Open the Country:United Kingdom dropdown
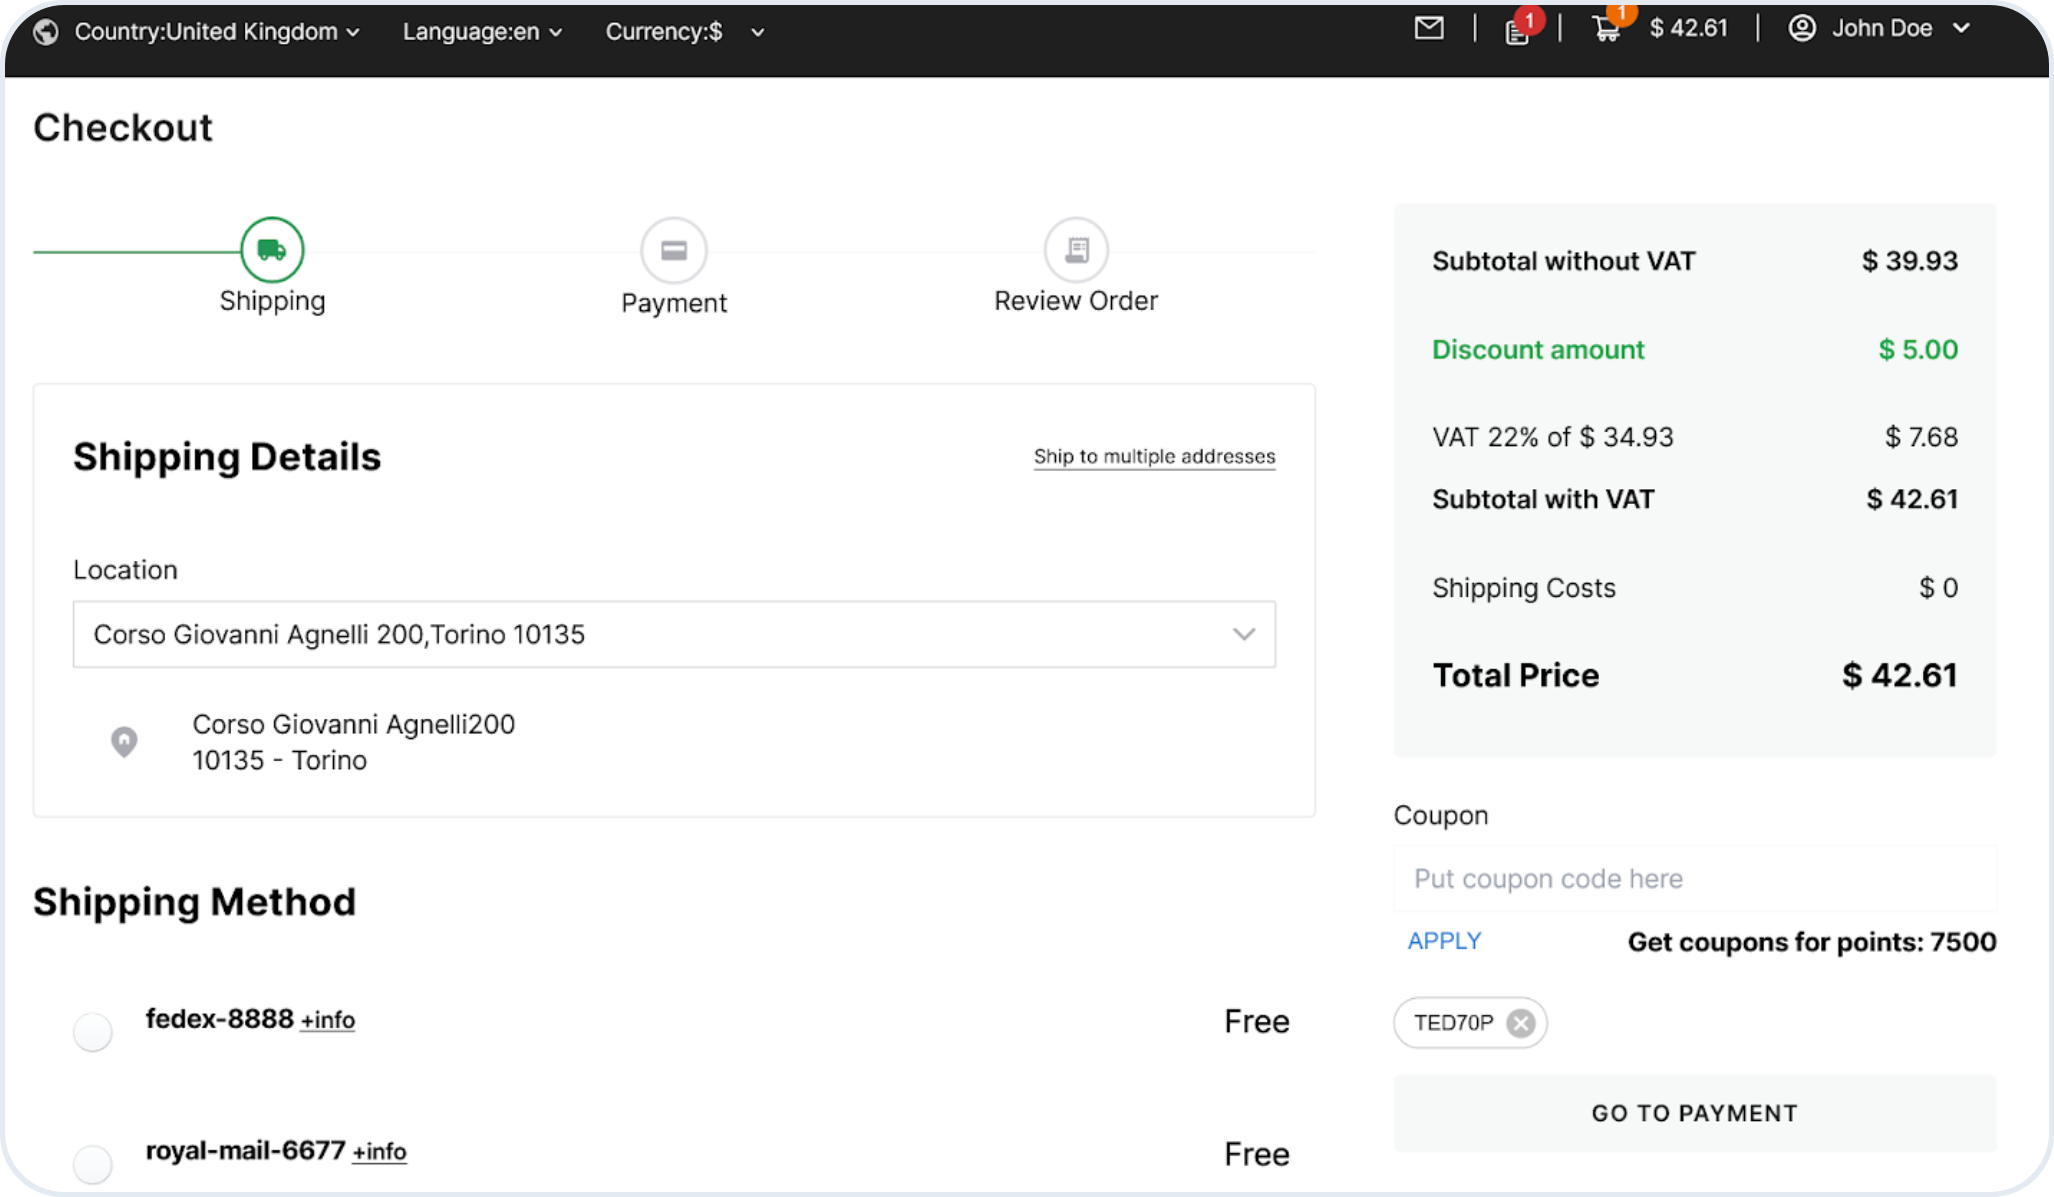Image resolution: width=2054 pixels, height=1197 pixels. 216,32
